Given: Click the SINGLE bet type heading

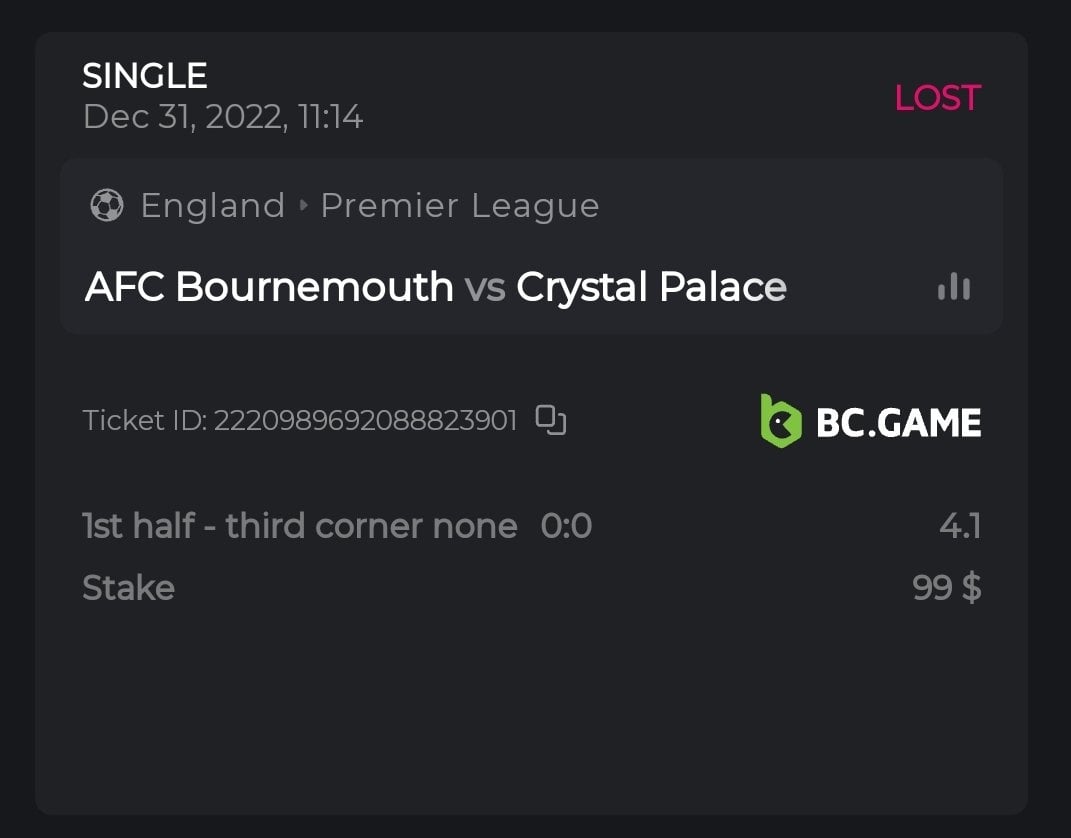Looking at the screenshot, I should tap(145, 76).
